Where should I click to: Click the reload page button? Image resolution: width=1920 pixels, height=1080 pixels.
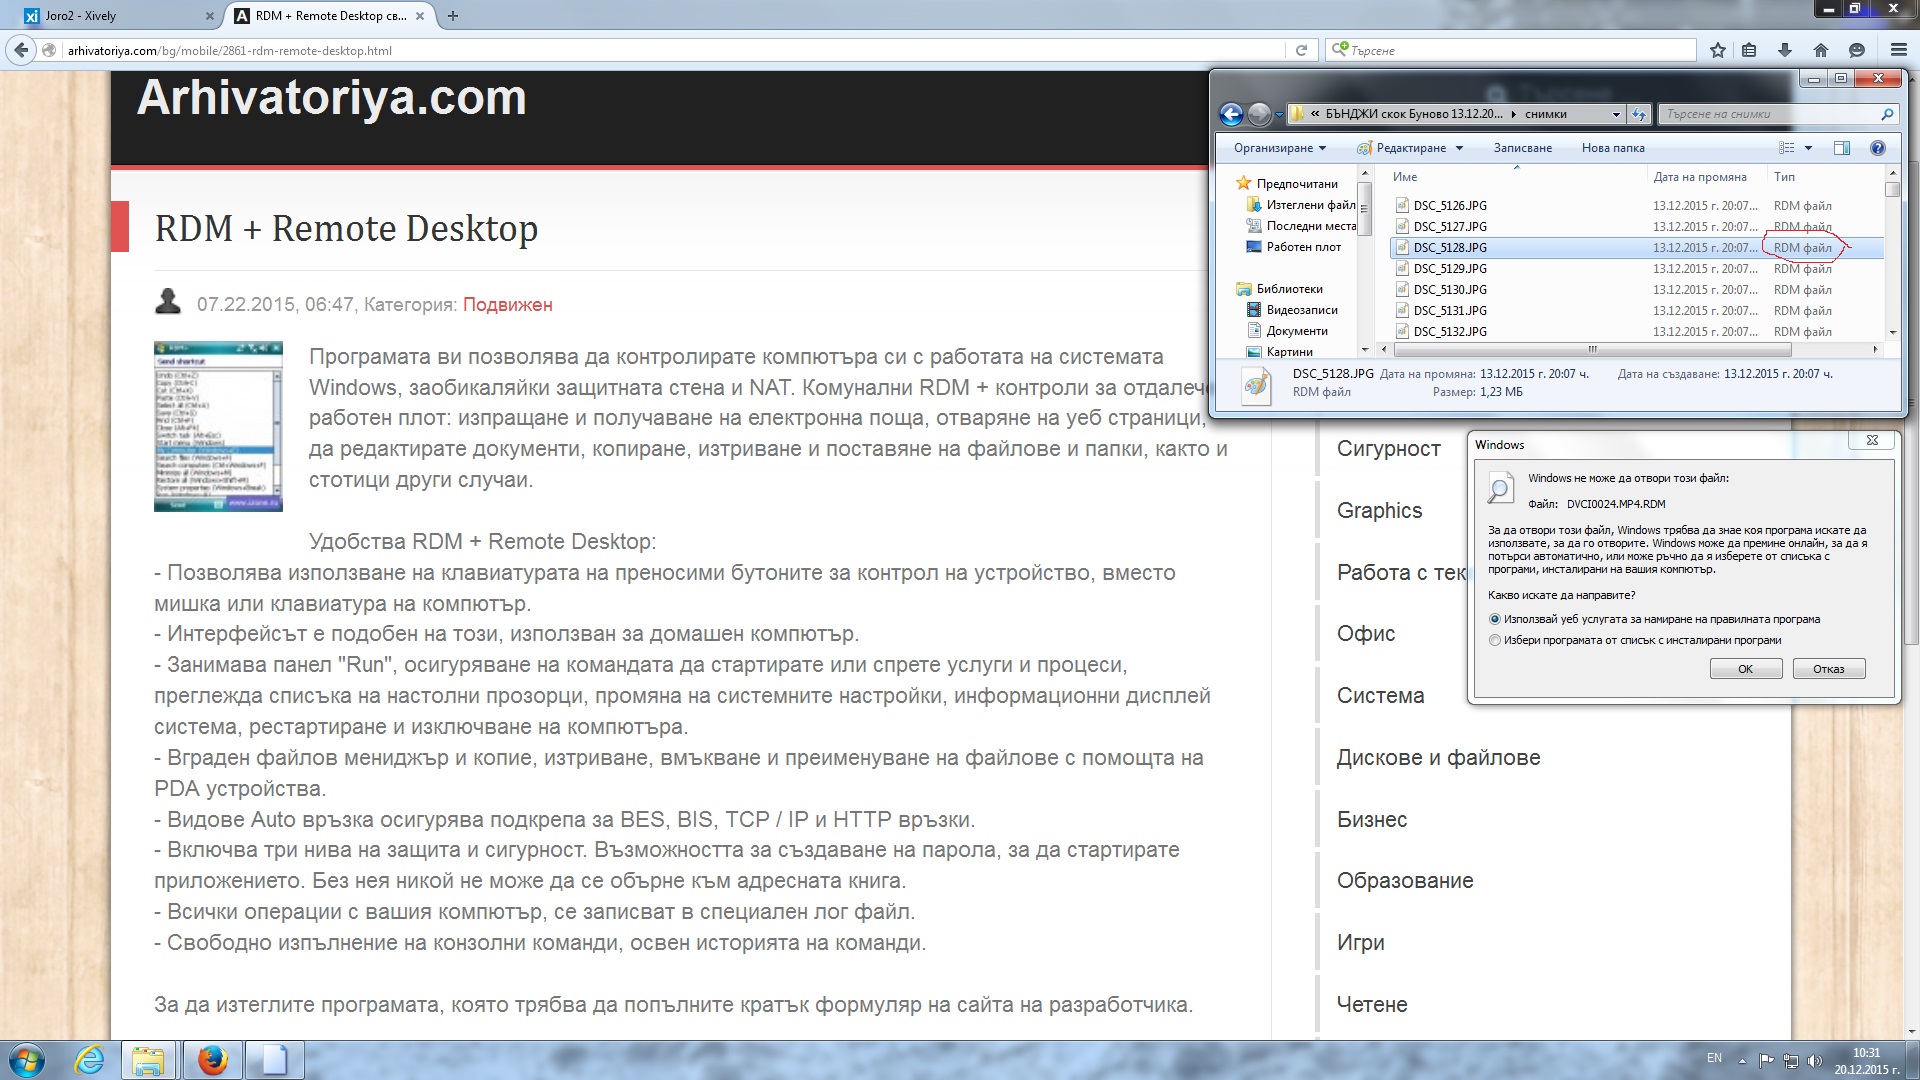coord(1301,50)
